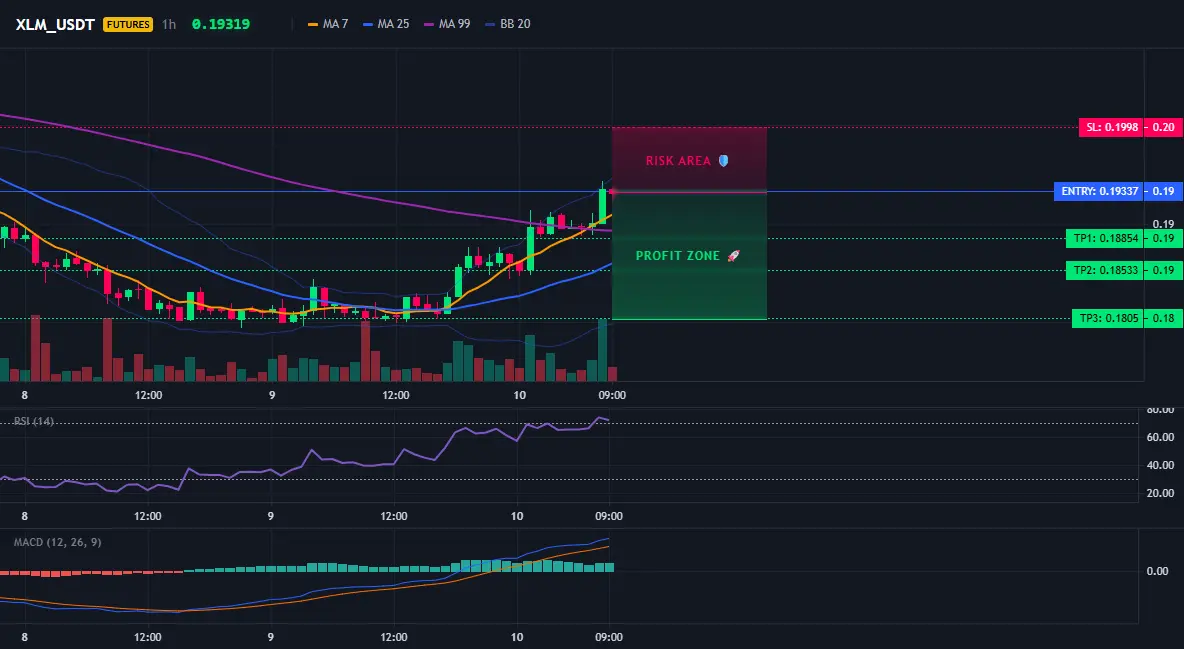
Task: Click the 0.20 price tag beside SL
Action: tap(1163, 127)
